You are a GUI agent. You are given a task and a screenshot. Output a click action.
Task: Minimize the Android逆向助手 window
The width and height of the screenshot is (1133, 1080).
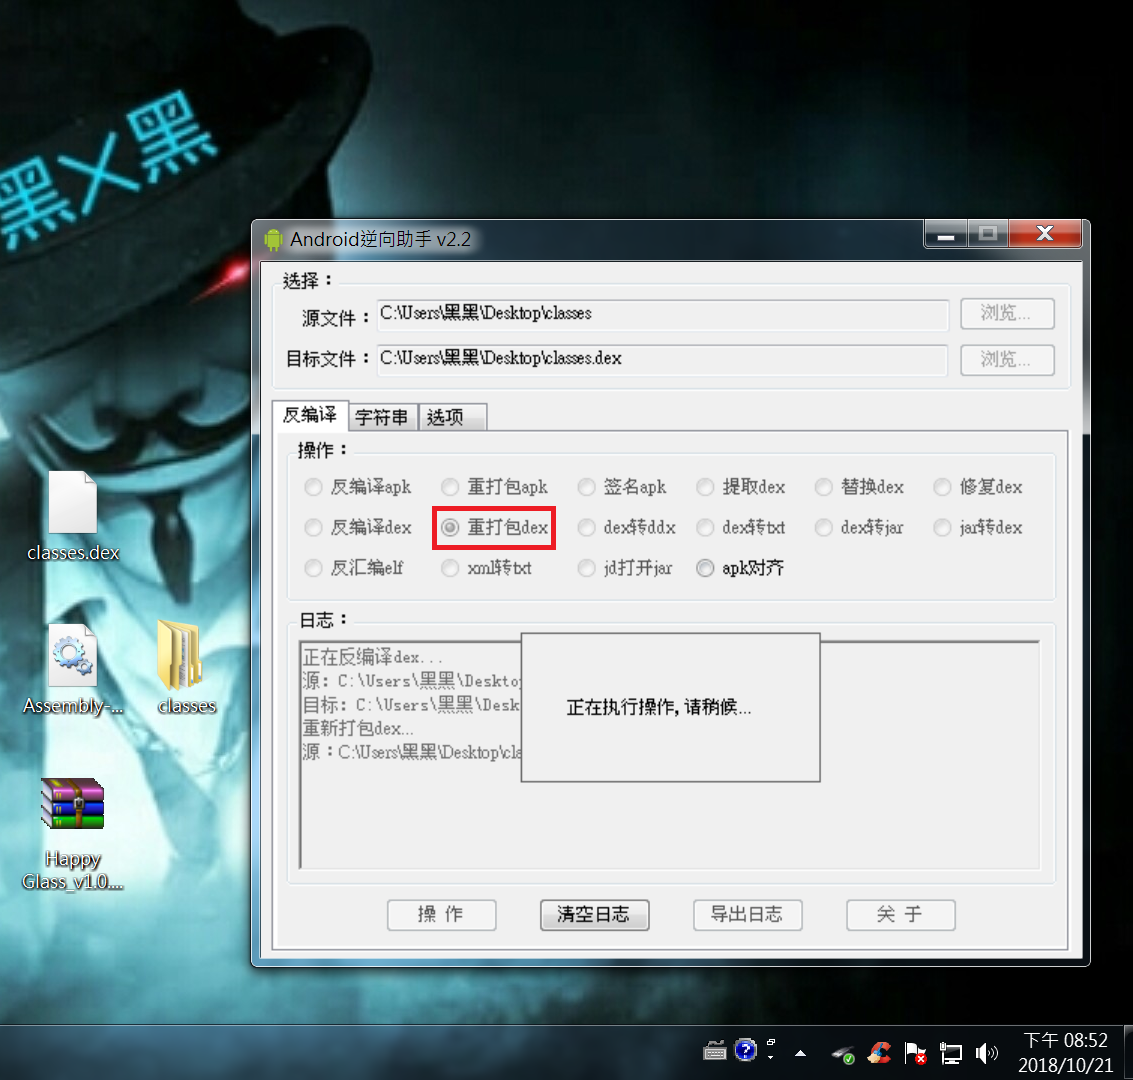[946, 234]
